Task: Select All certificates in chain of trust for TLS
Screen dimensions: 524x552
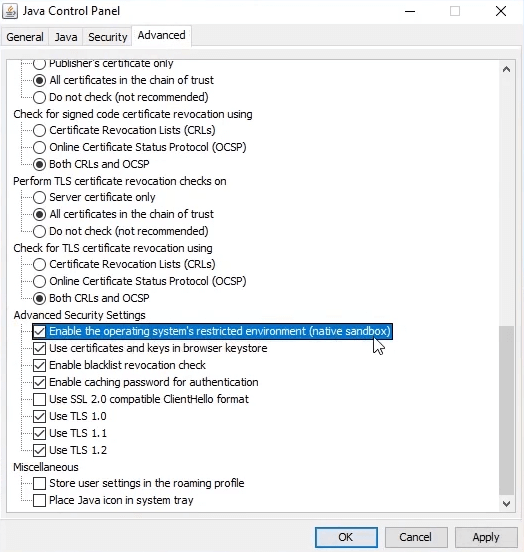Action: (39, 214)
